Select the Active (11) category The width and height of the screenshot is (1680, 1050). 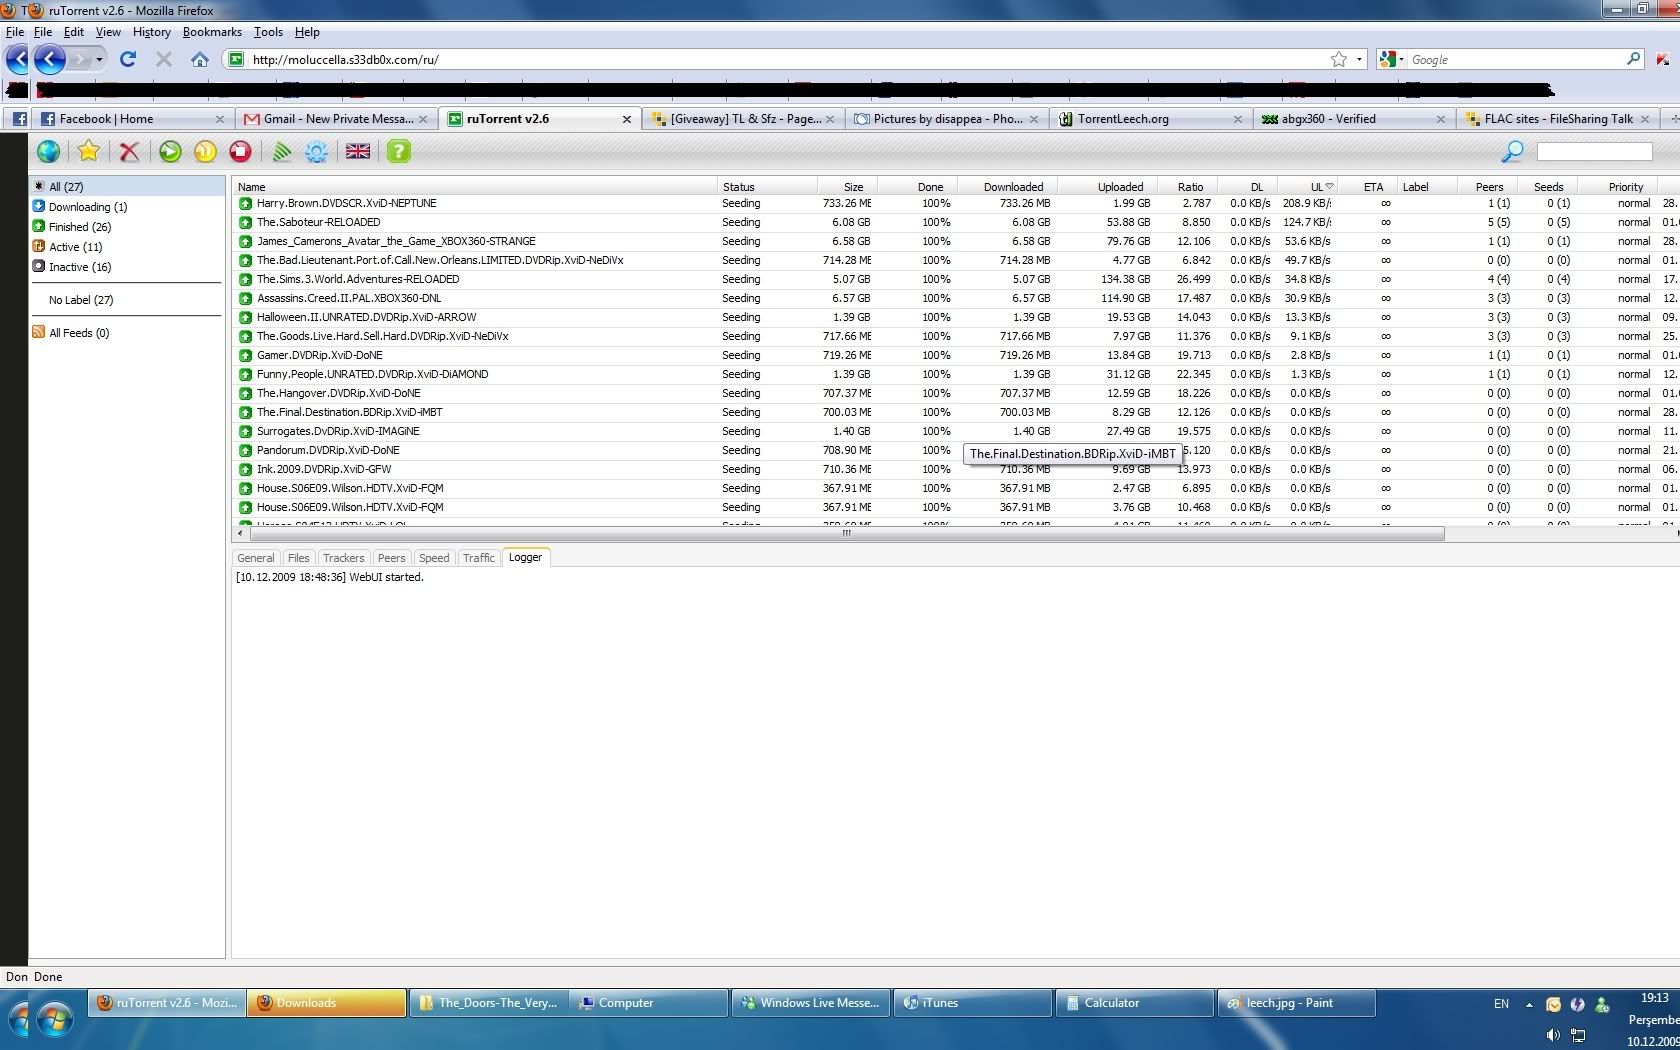click(x=75, y=247)
